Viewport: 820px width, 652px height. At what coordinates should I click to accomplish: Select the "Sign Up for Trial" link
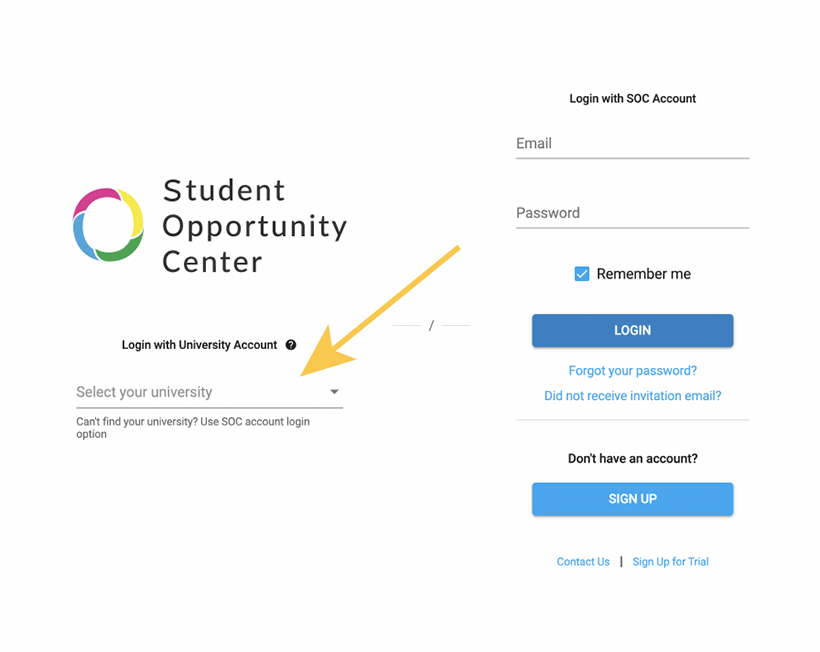point(670,562)
